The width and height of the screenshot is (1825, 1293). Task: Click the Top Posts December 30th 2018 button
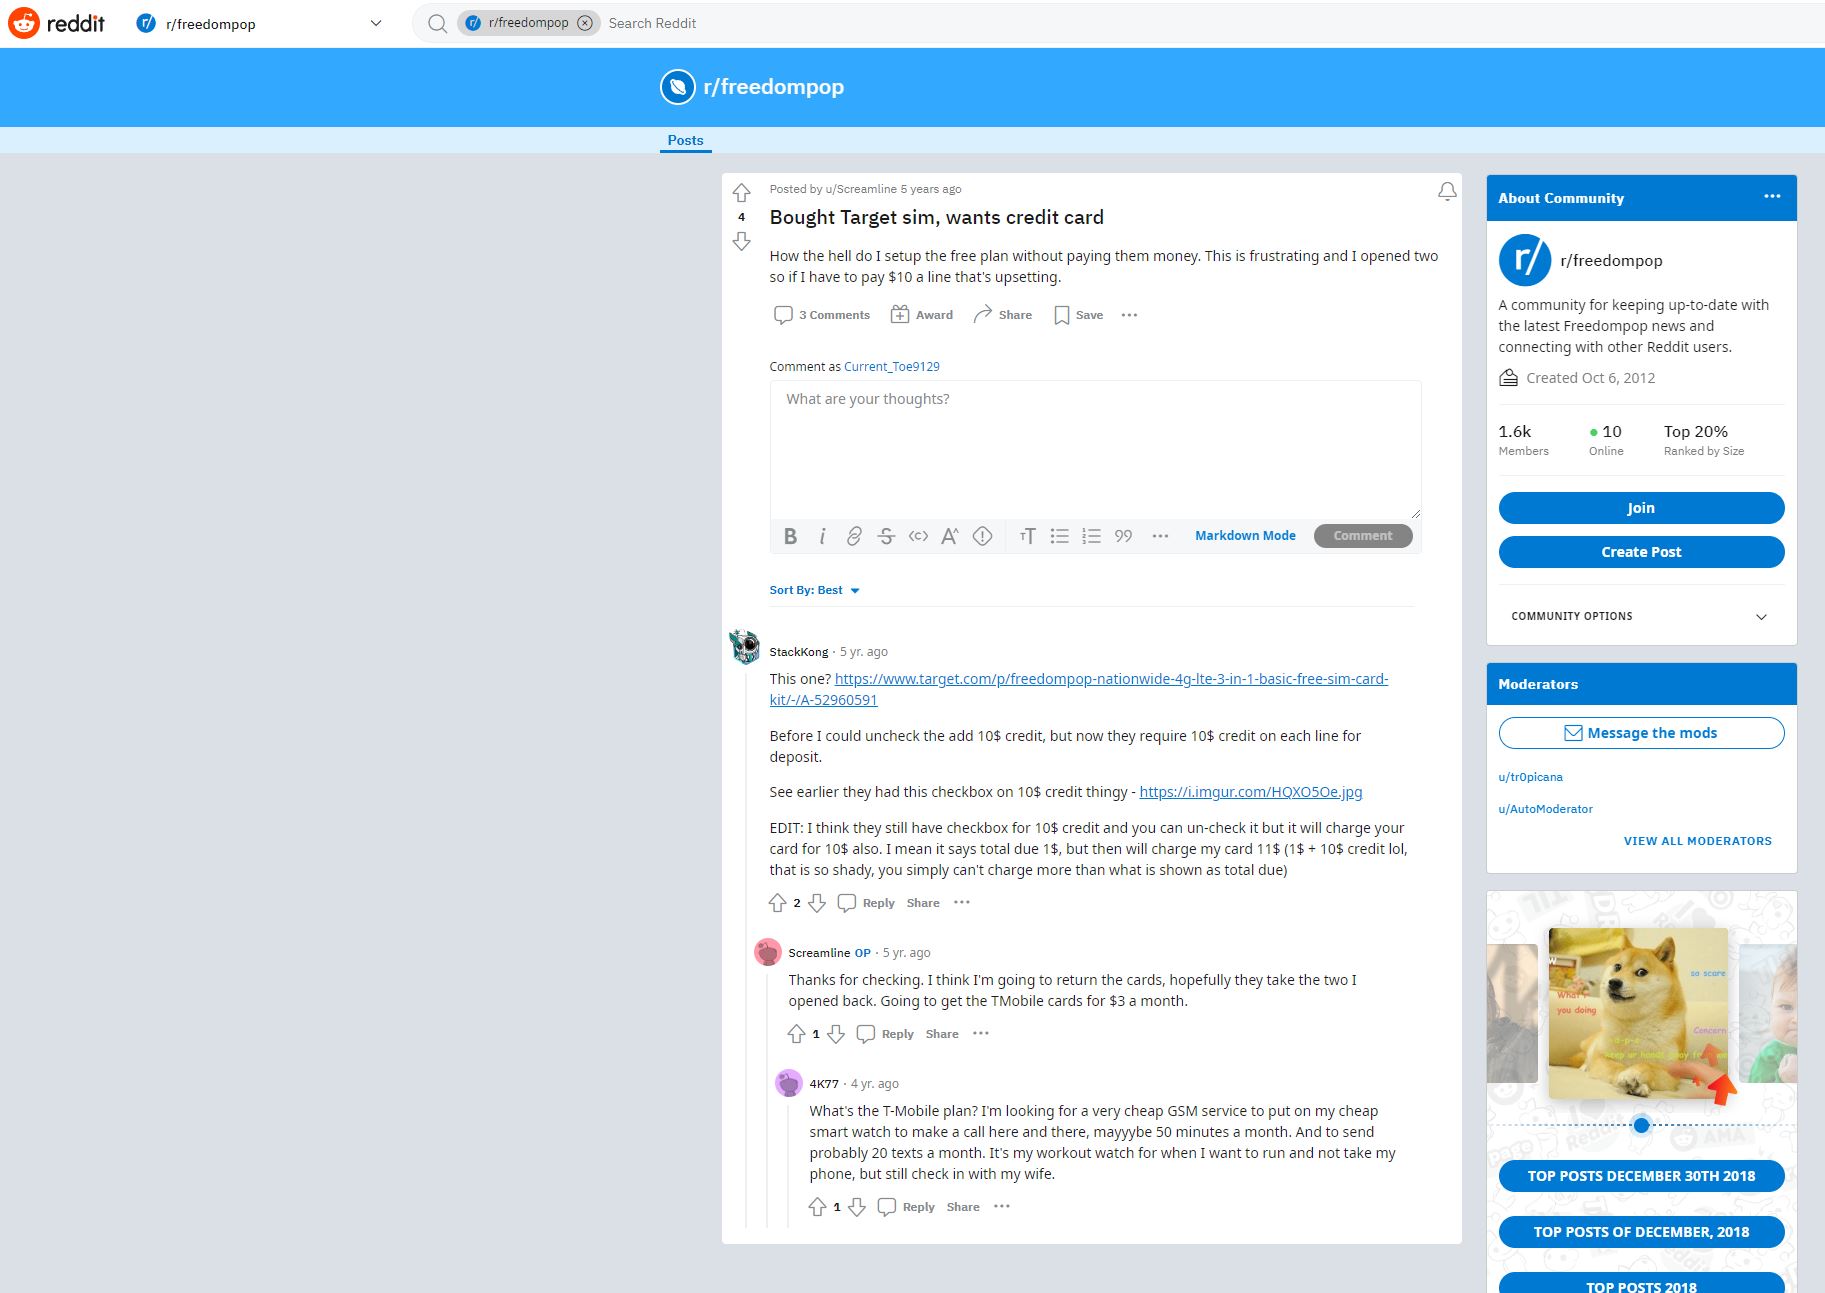point(1641,1176)
